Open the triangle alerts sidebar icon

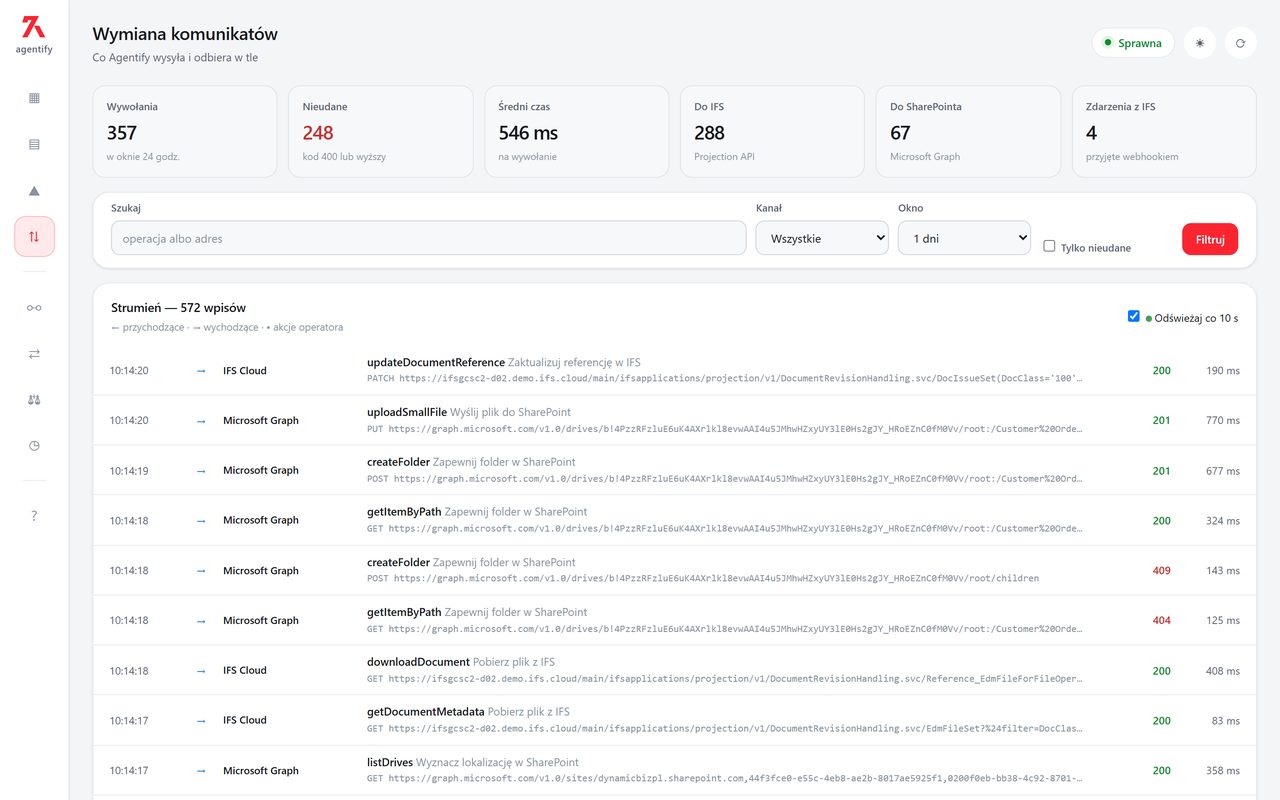tap(34, 190)
